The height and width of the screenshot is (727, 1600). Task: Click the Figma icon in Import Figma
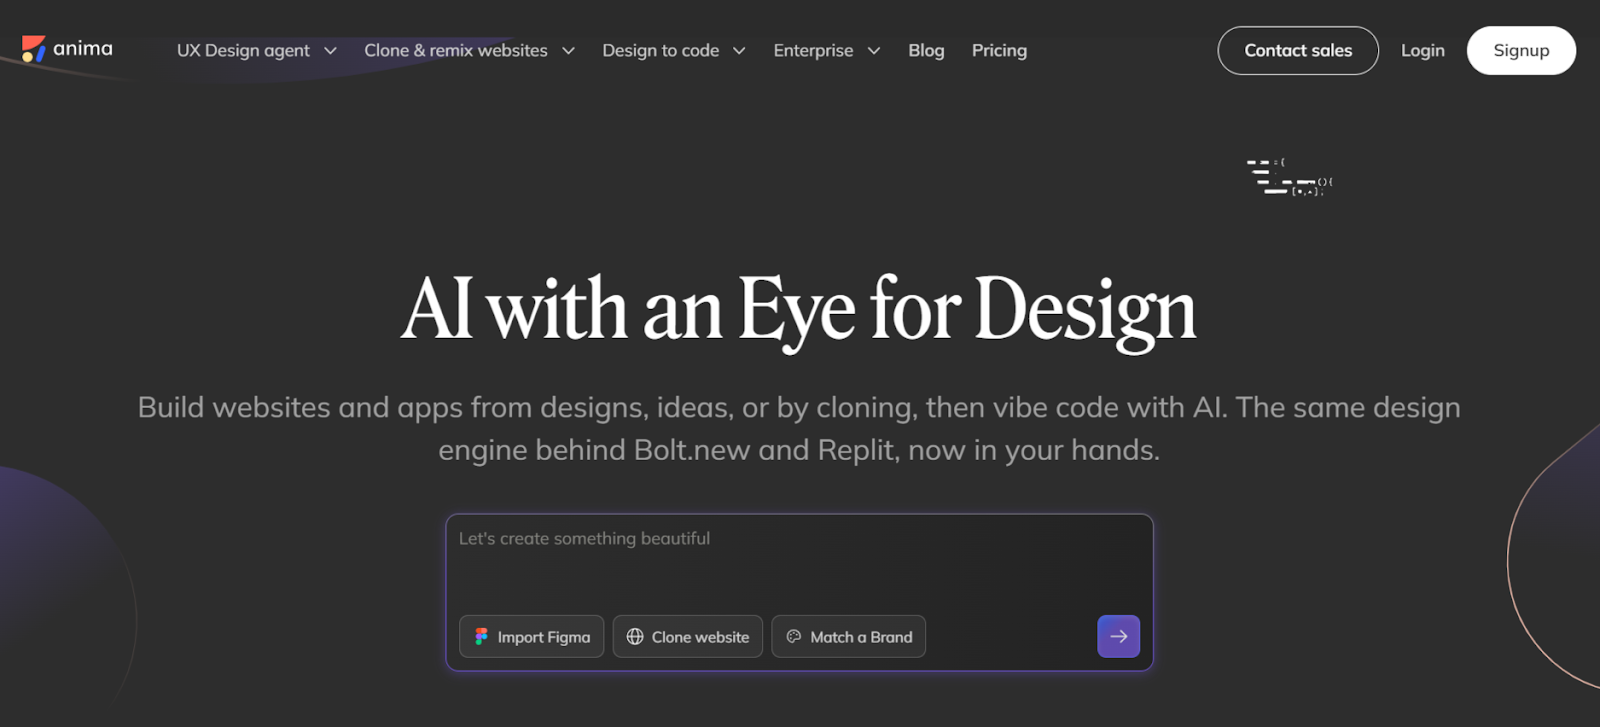click(481, 636)
